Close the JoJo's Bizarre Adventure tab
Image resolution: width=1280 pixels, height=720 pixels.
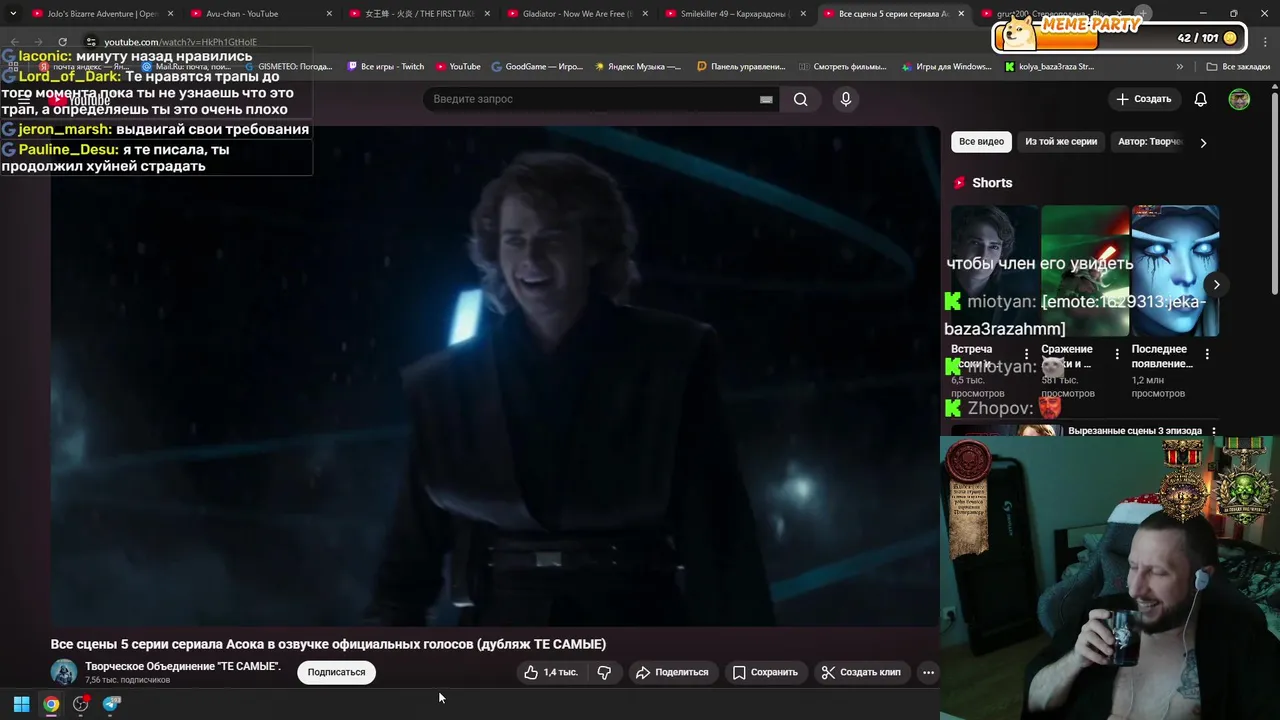(x=170, y=14)
